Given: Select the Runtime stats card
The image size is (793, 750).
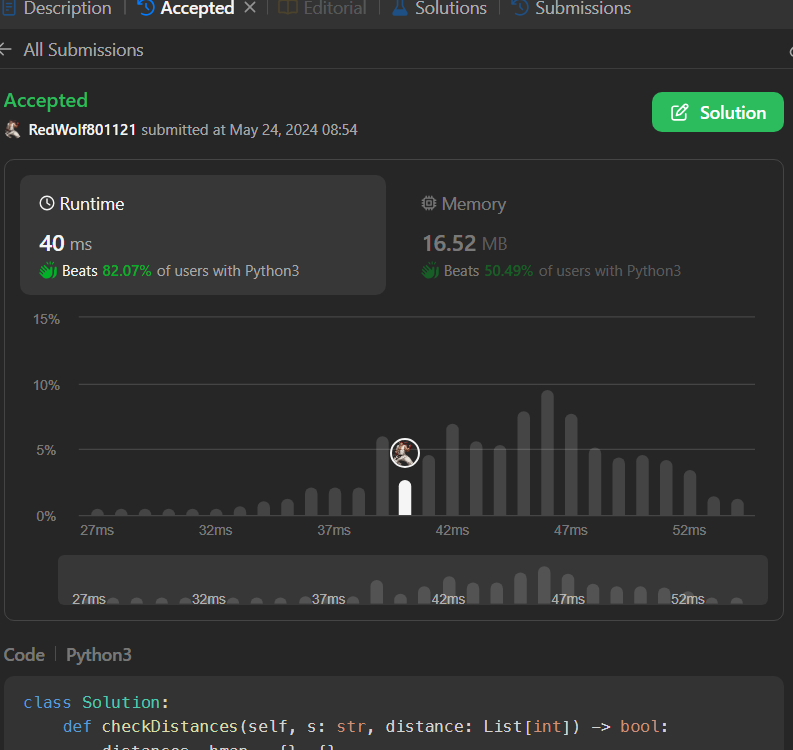Looking at the screenshot, I should coord(203,235).
